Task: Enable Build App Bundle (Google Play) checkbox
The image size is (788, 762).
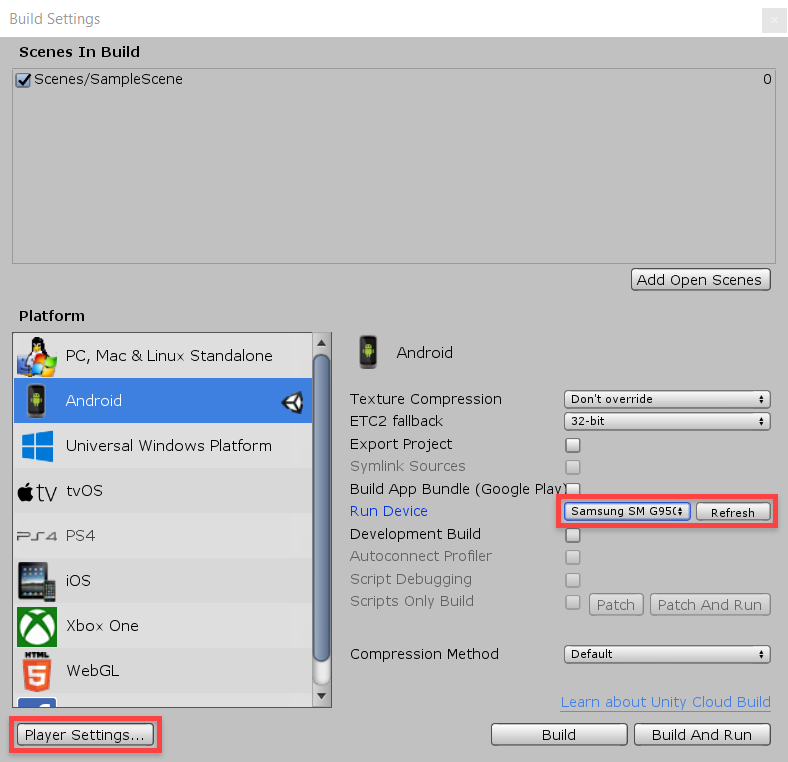Action: 573,489
